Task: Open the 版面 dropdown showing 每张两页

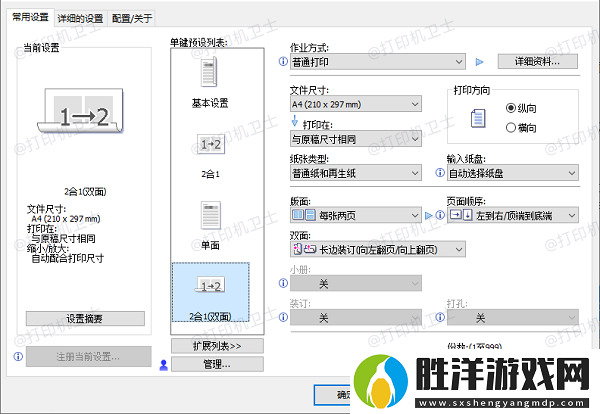Action: pos(356,215)
